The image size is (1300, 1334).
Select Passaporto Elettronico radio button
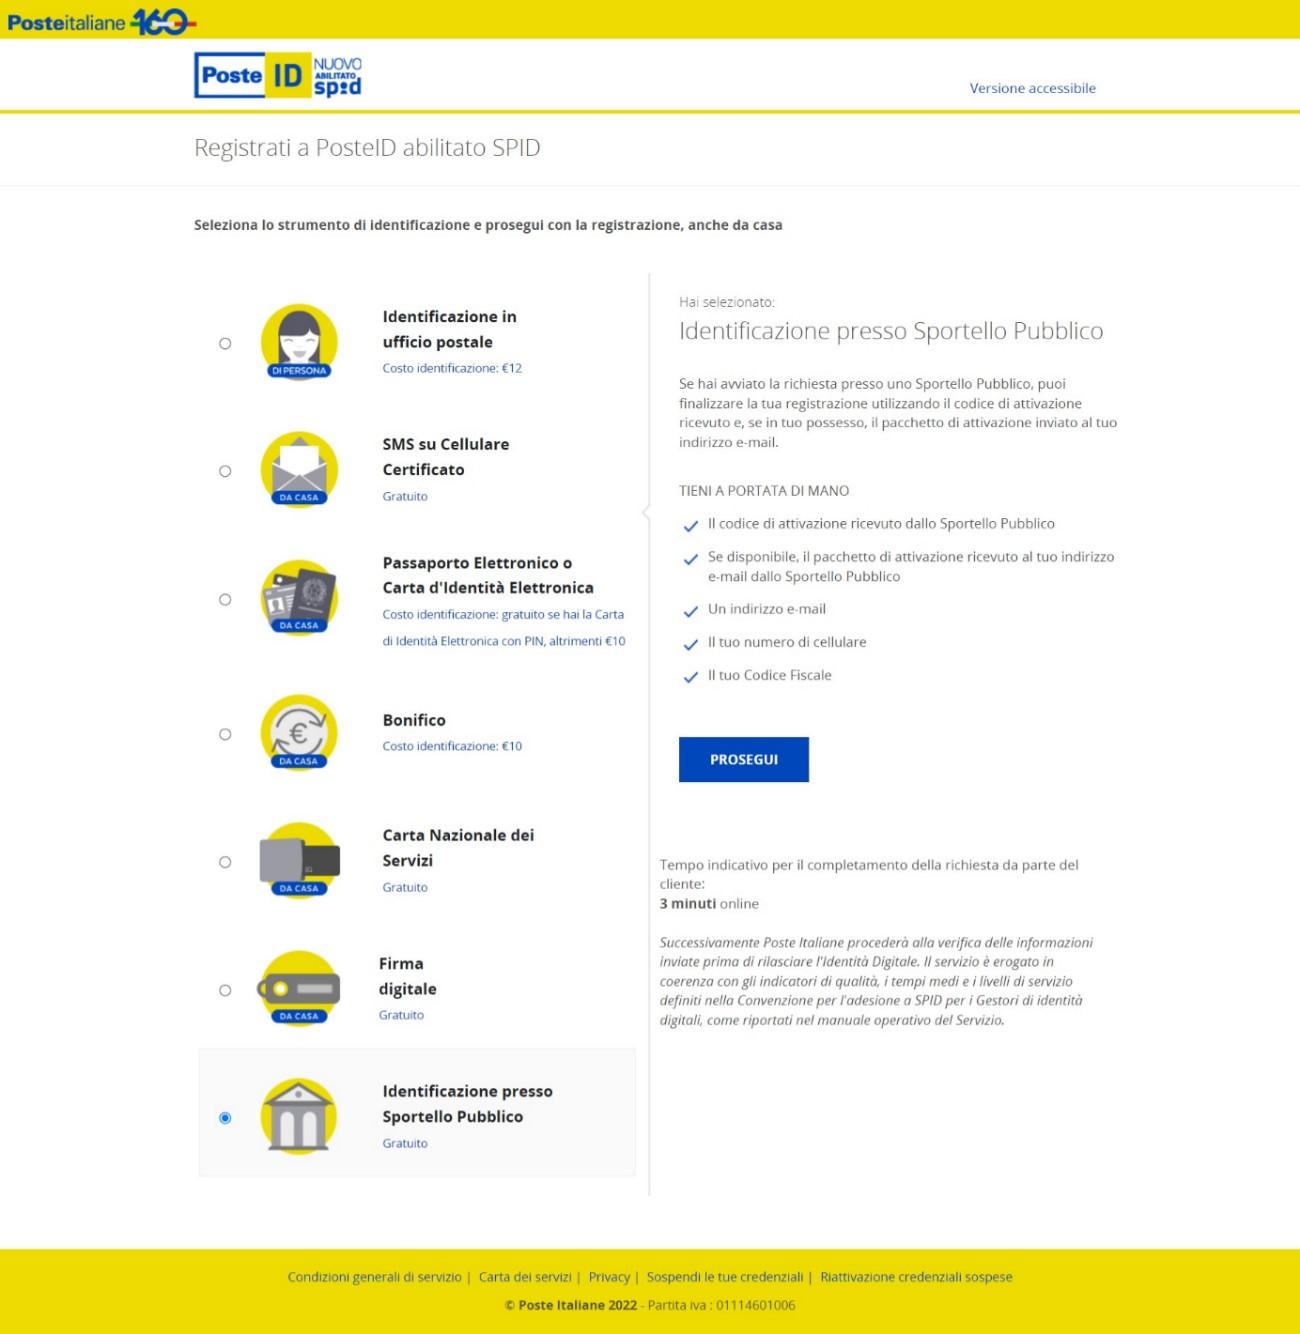tap(225, 599)
